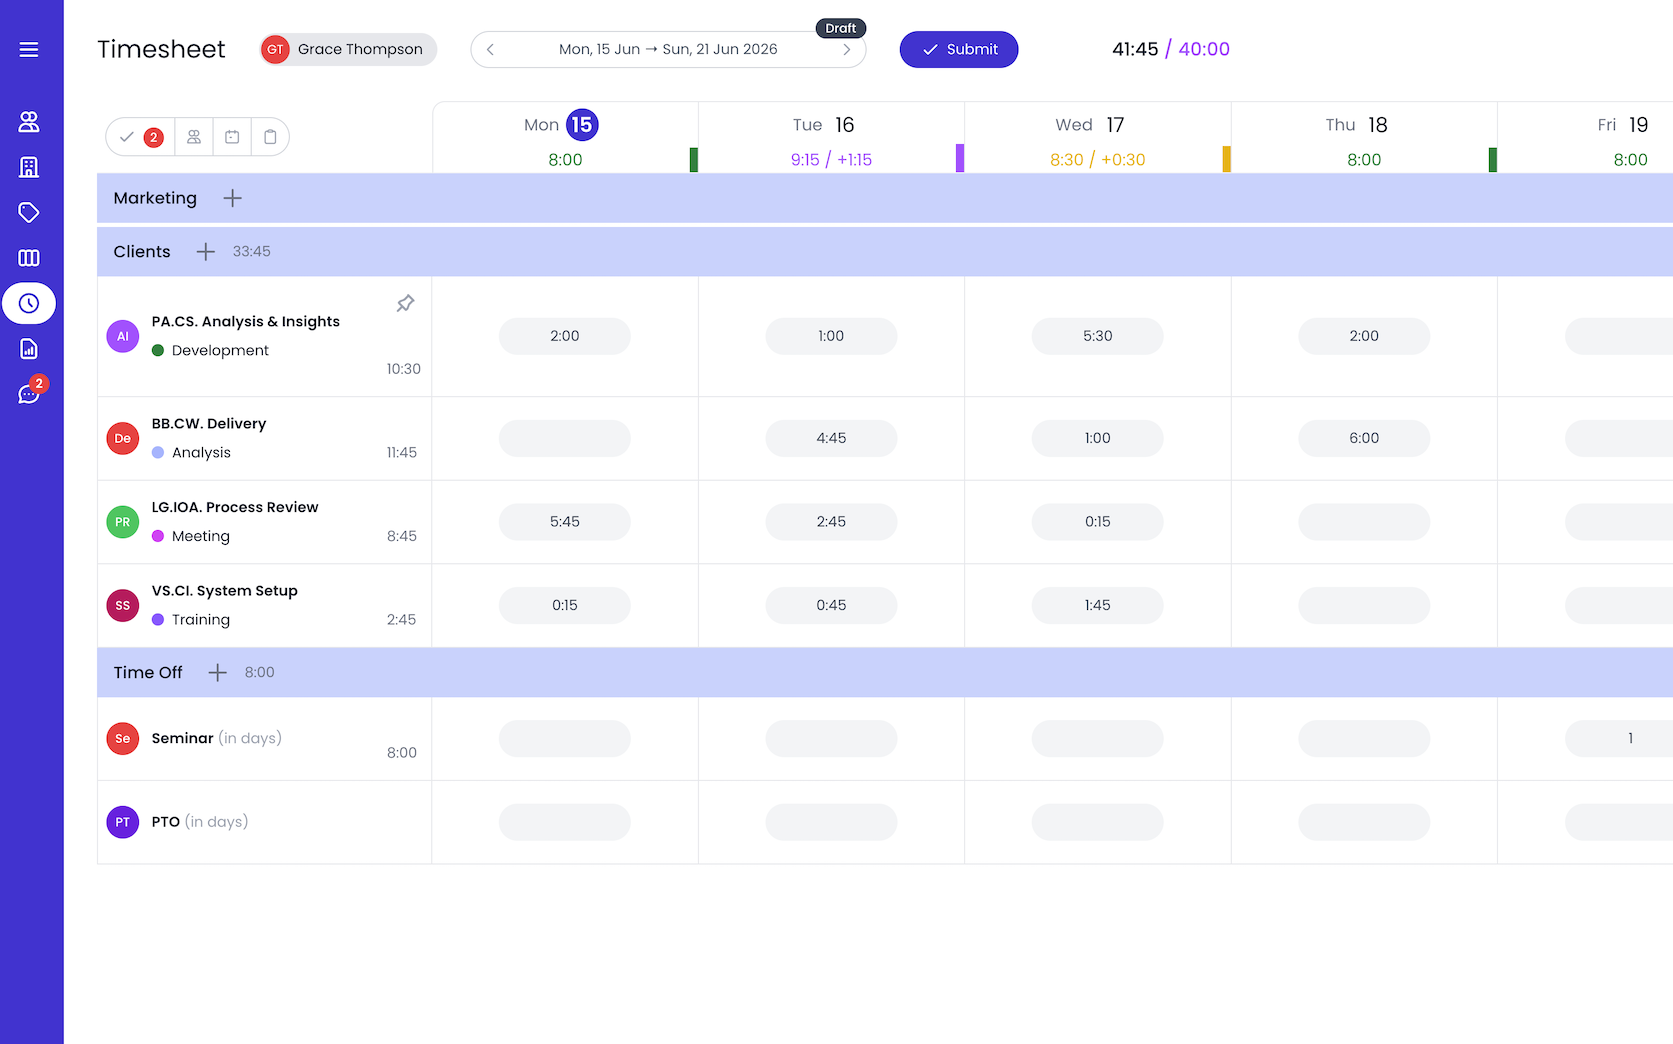The image size is (1673, 1044).
Task: Open the chat messages icon with badge 2
Action: (x=29, y=394)
